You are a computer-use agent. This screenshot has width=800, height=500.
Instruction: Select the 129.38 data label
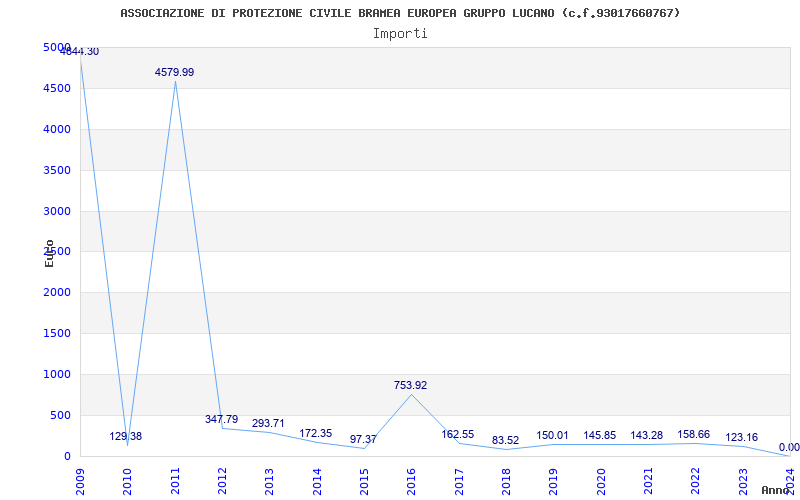coord(125,436)
